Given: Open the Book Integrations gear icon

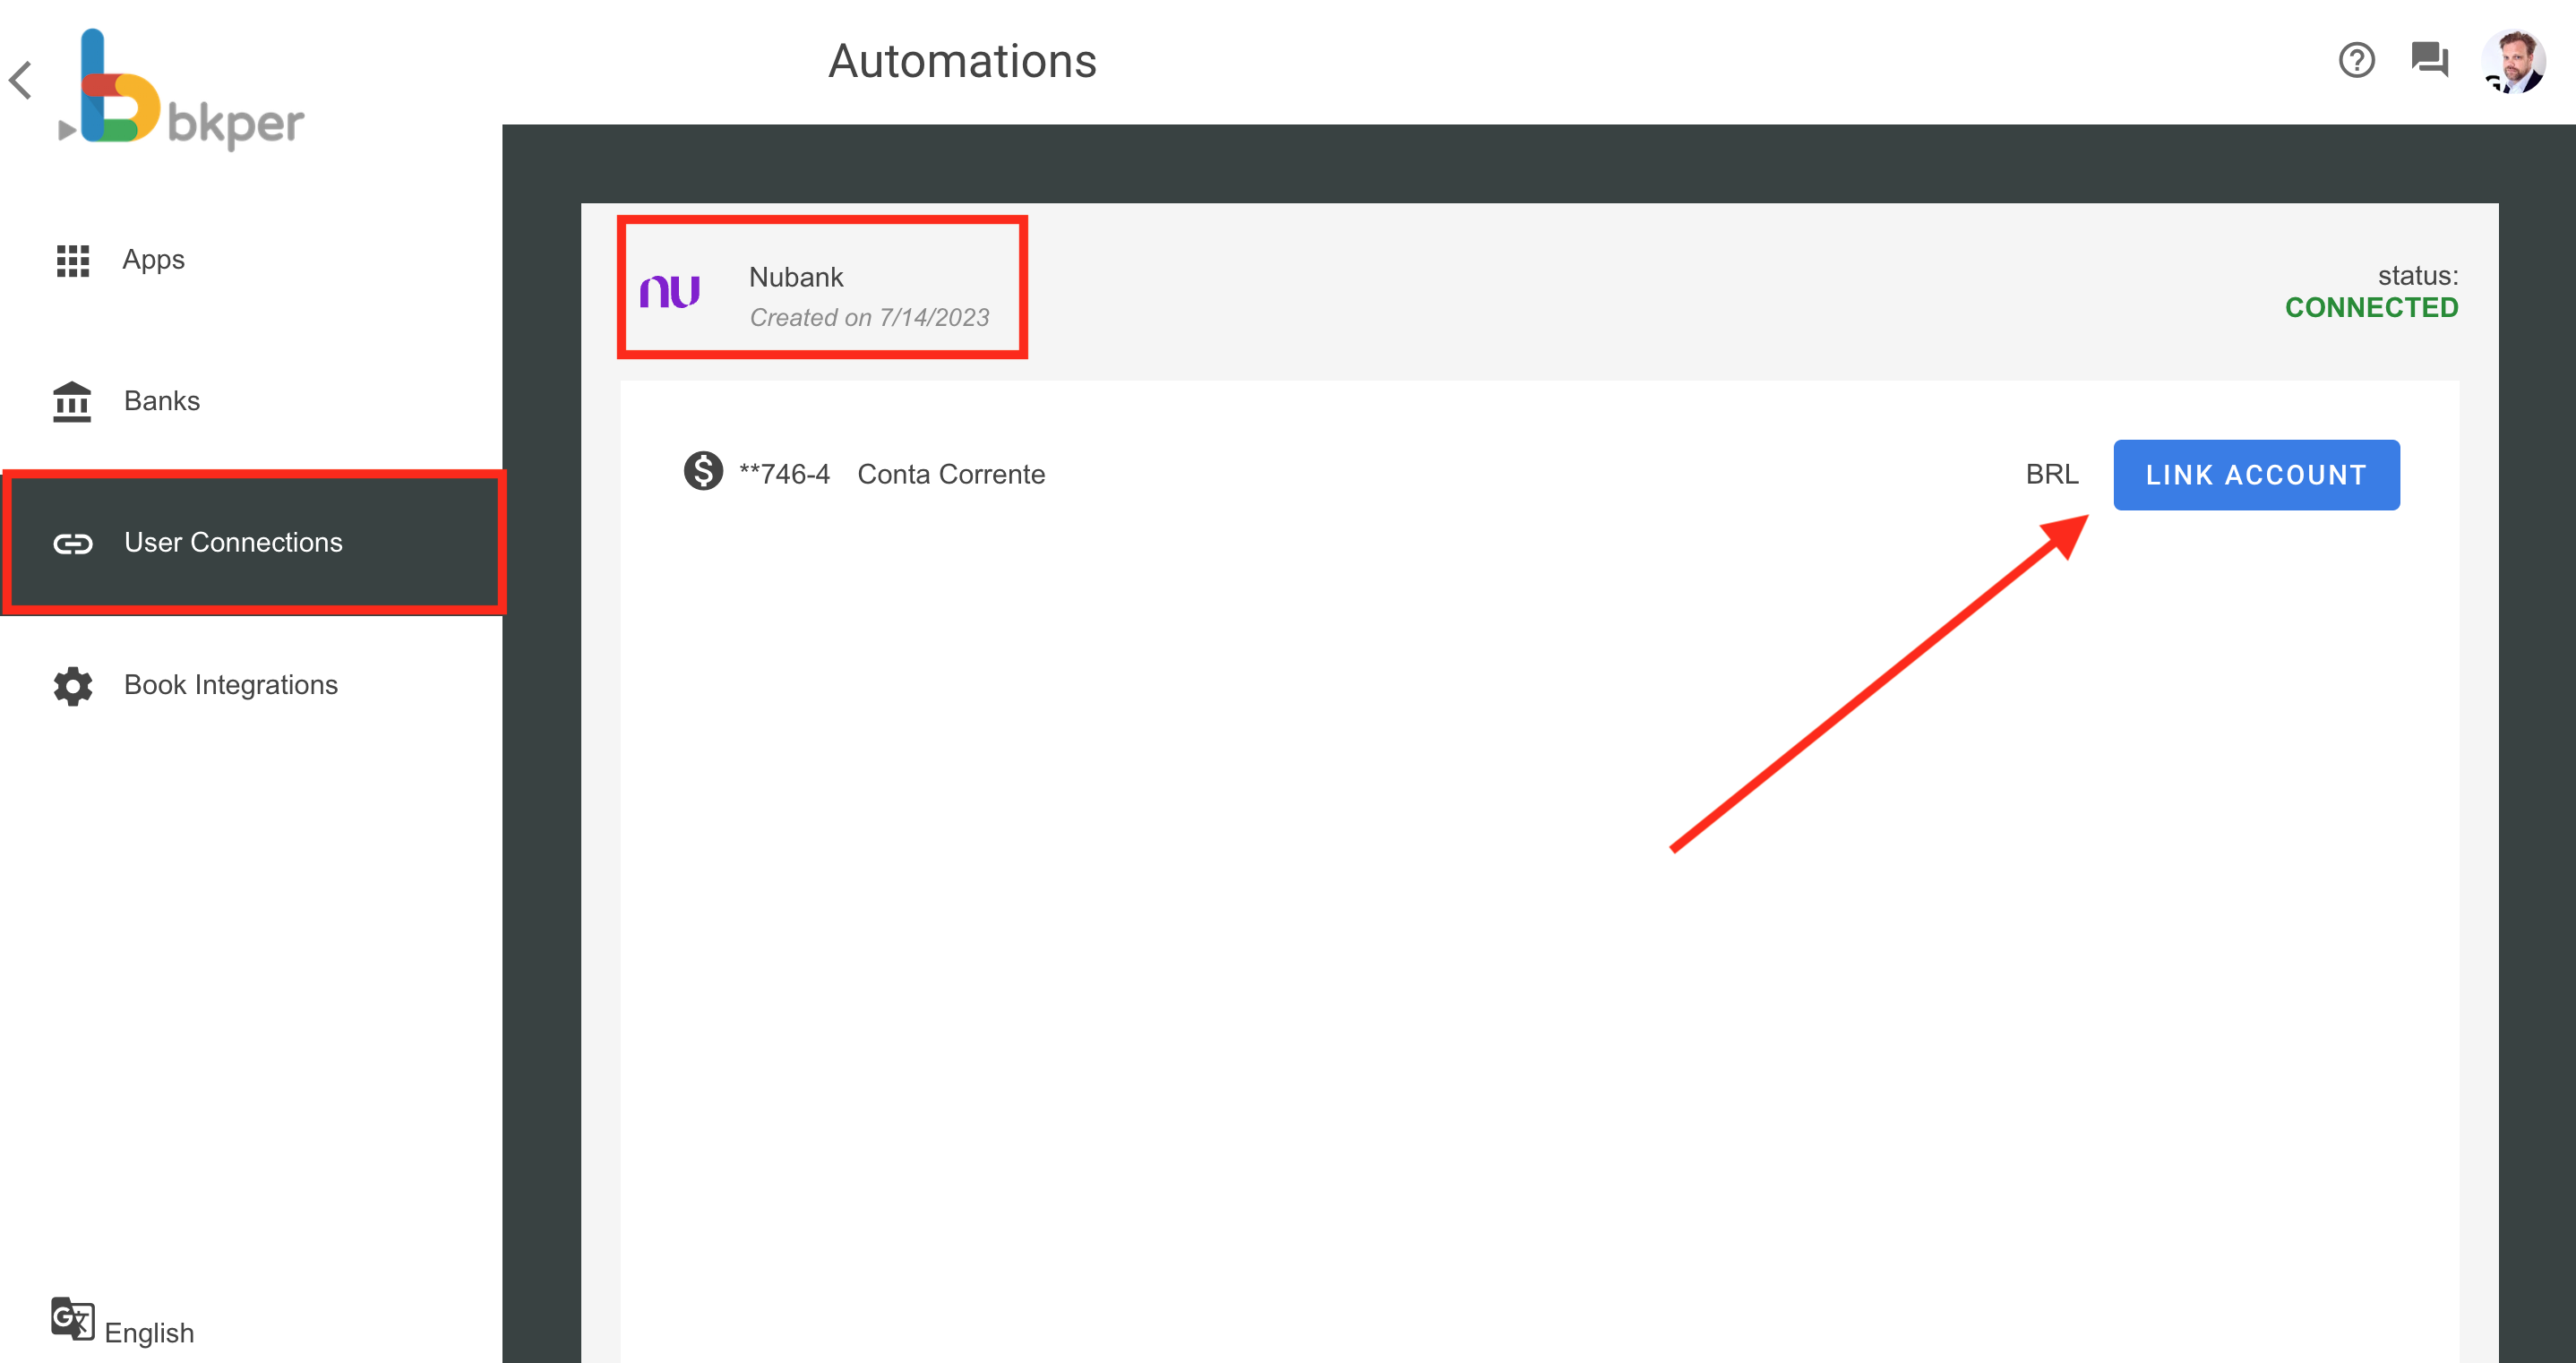Looking at the screenshot, I should pos(72,685).
